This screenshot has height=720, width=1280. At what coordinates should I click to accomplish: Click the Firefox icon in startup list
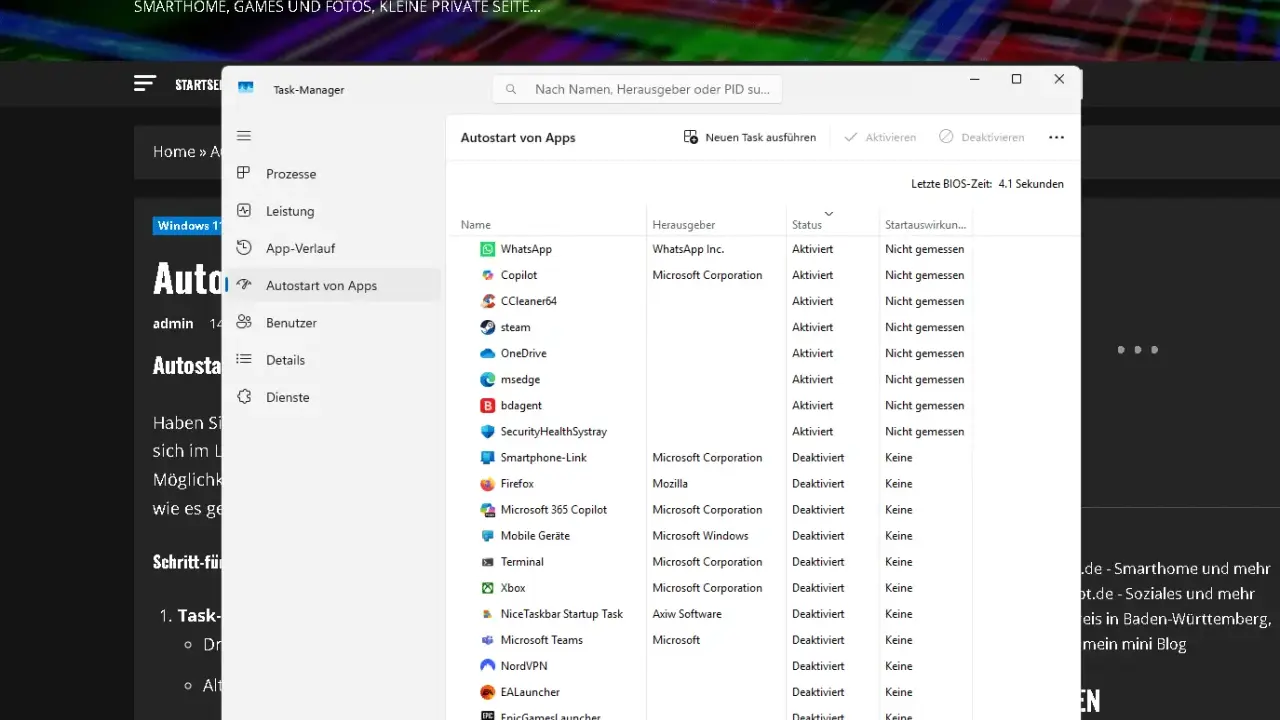[487, 483]
